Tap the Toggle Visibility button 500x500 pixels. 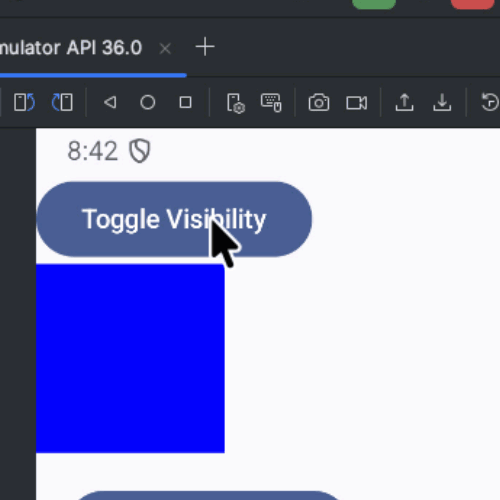[174, 219]
